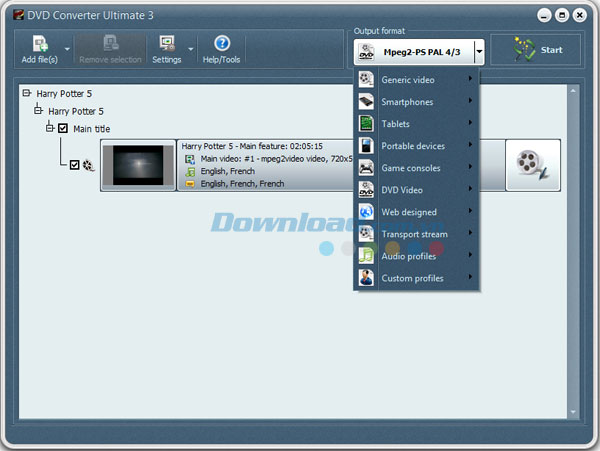Collapse the Harry Potter 5 root node
Screen dimensions: 600x451
tap(26, 94)
